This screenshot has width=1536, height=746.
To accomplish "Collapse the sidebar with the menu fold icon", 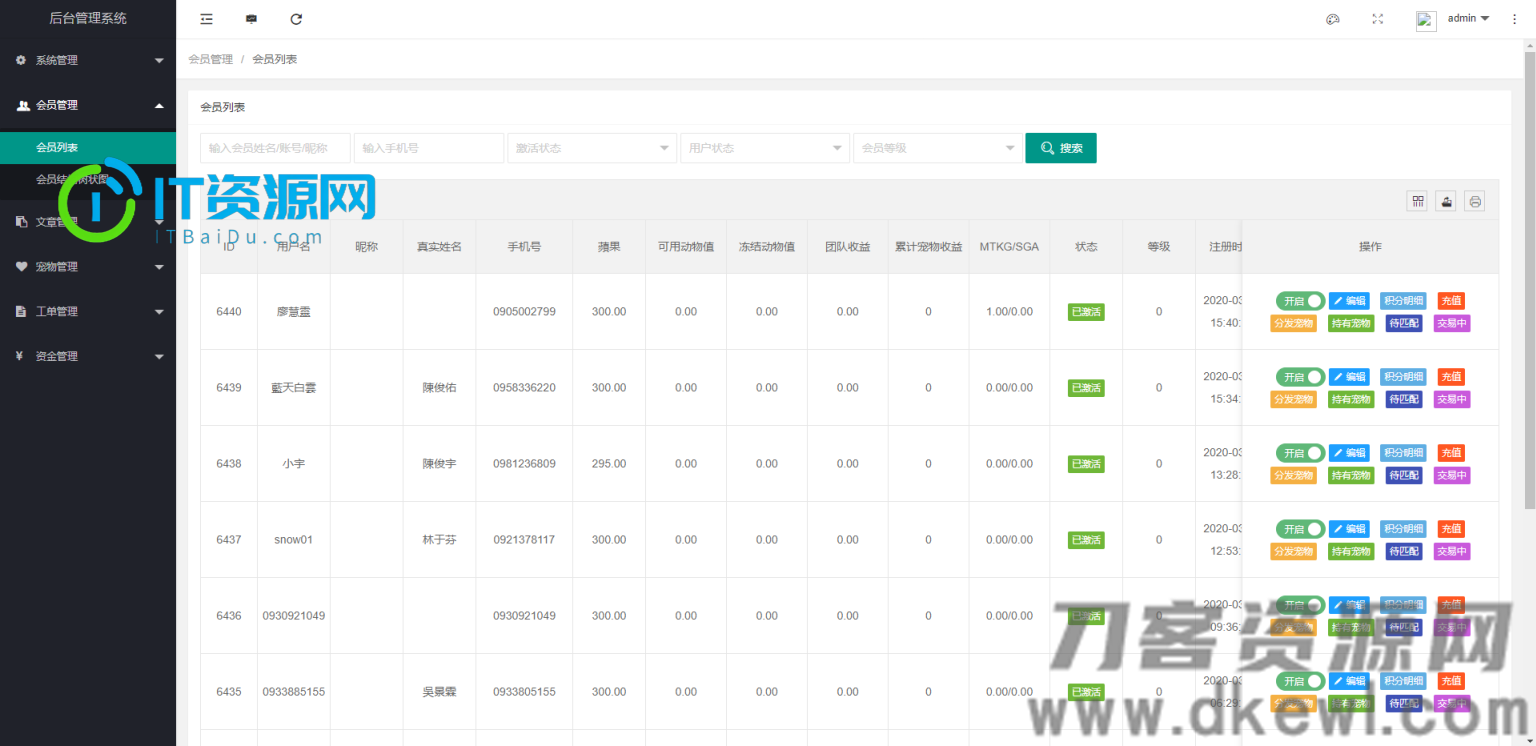I will click(x=206, y=19).
